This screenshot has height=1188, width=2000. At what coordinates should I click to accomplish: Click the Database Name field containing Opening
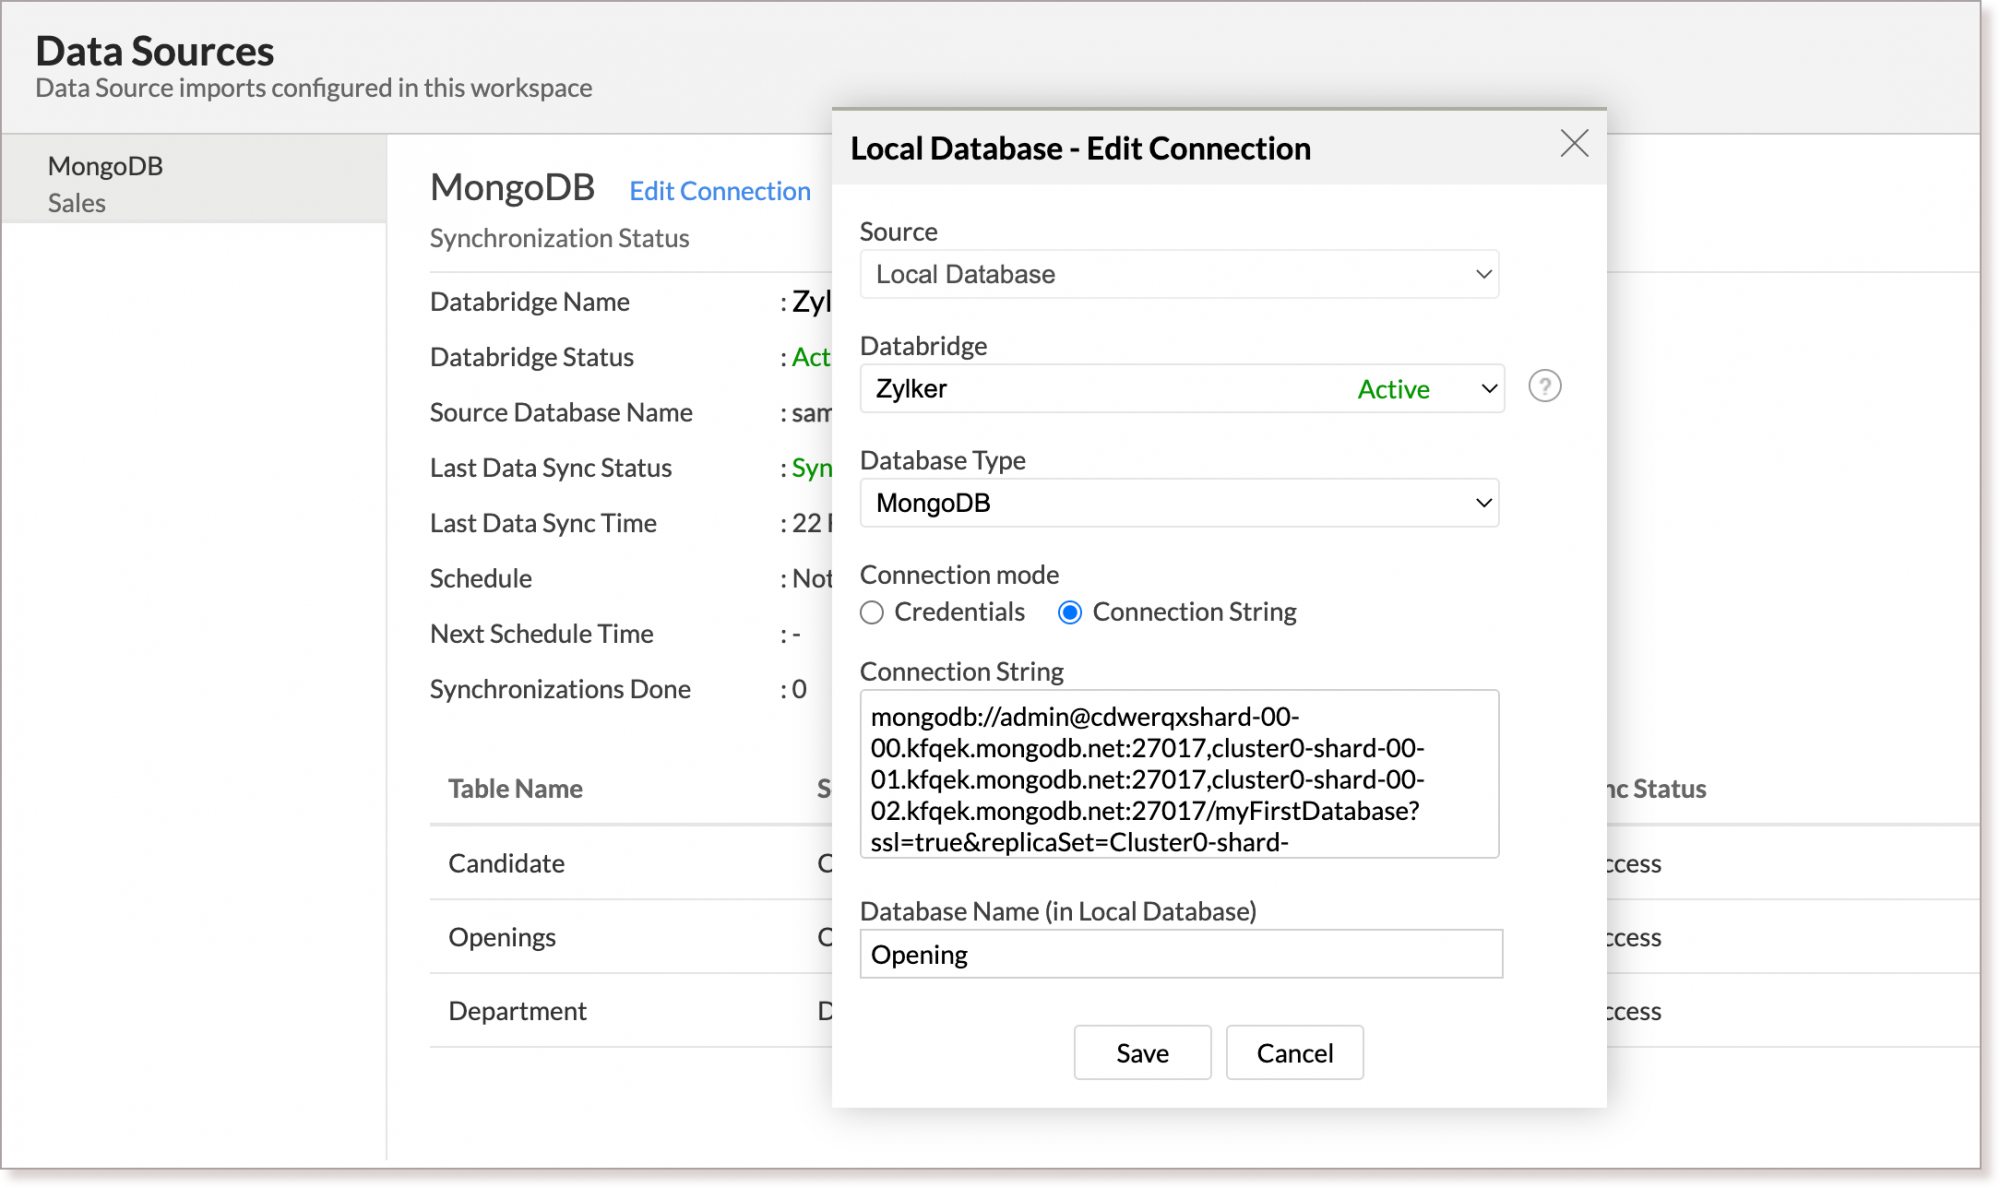click(x=1180, y=955)
